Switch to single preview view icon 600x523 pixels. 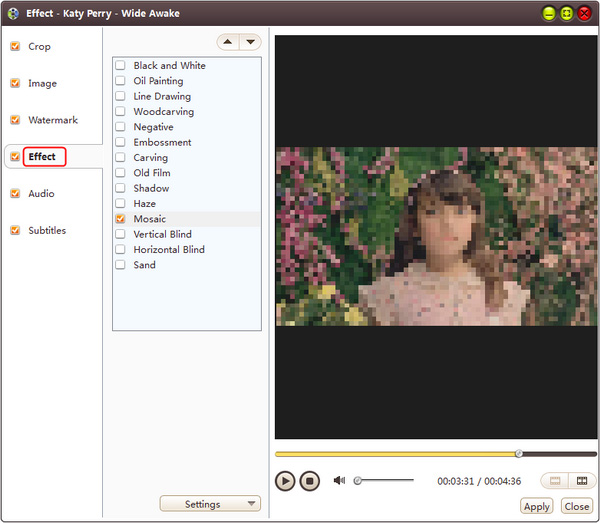pyautogui.click(x=554, y=481)
